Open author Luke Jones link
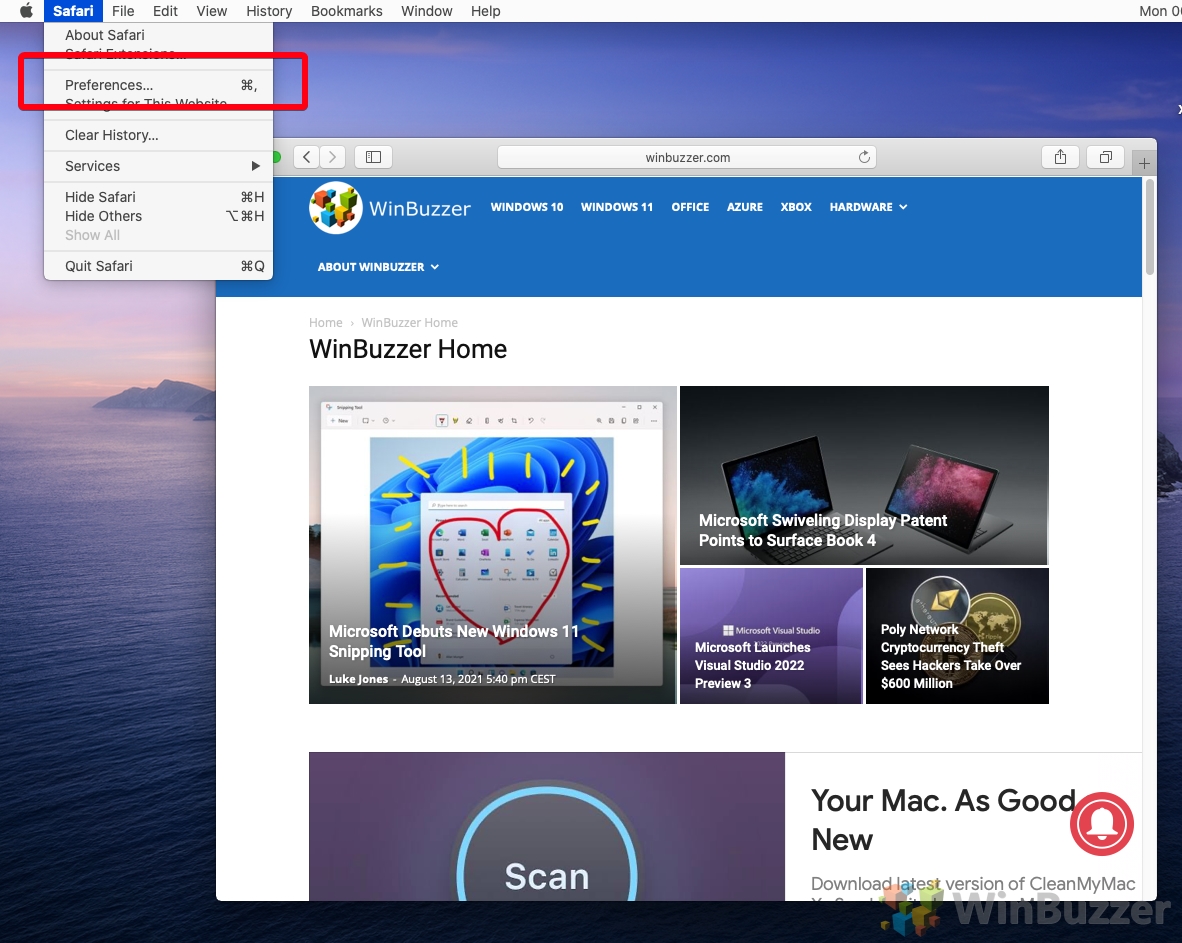The width and height of the screenshot is (1182, 943). [358, 679]
